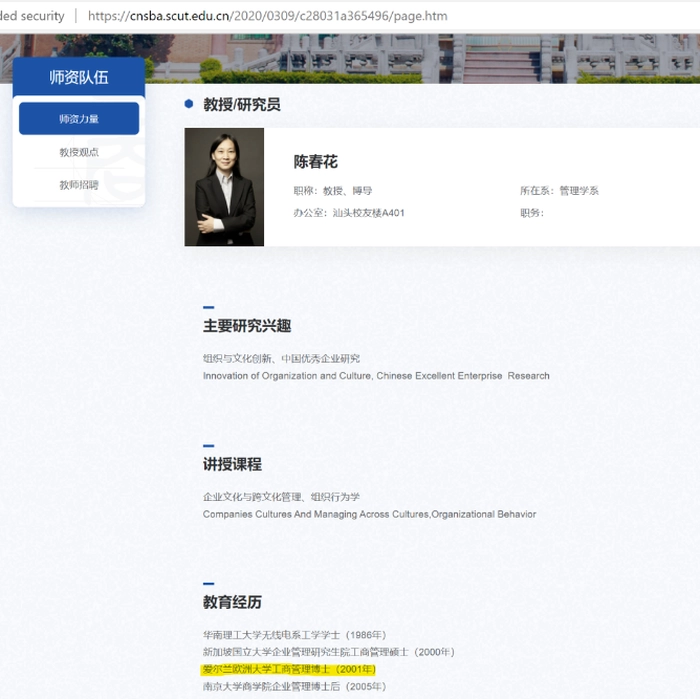Open the 教师招聘 sidebar item
Image resolution: width=700 pixels, height=699 pixels.
click(79, 185)
